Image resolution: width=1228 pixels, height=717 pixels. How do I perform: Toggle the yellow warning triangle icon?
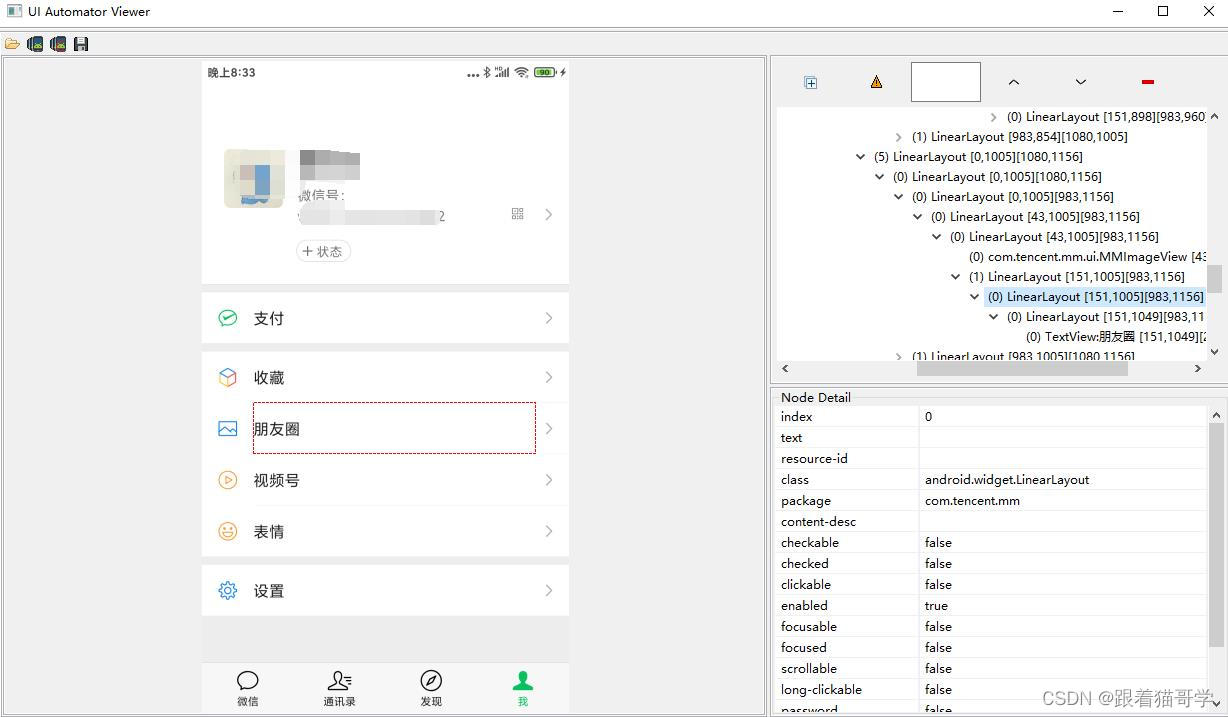click(876, 82)
